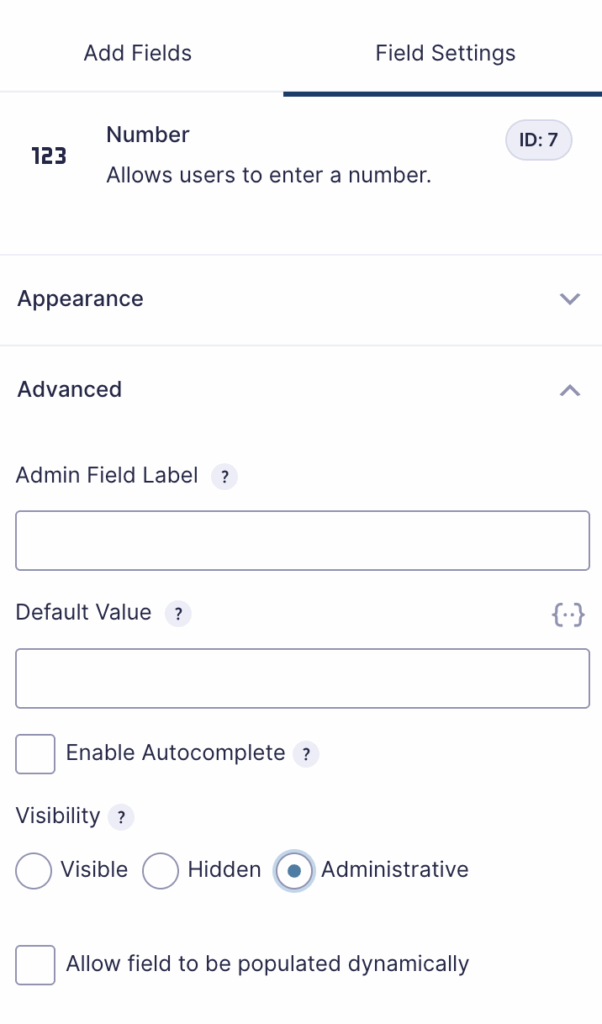View the Enable Autocomplete help tooltip
602x1024 pixels.
306,755
